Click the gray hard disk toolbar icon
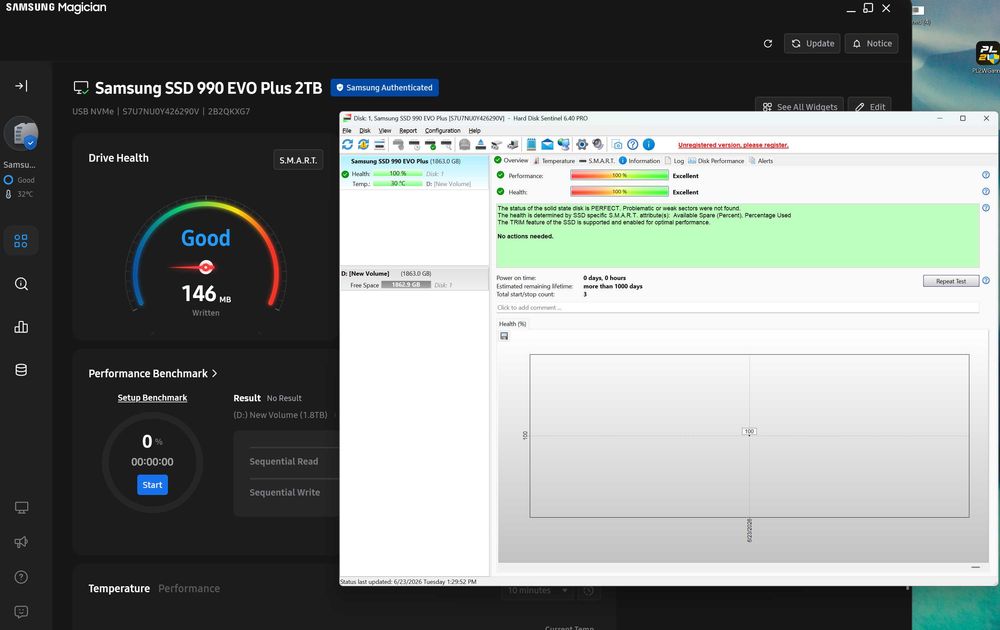Image resolution: width=1000 pixels, height=630 pixels. pyautogui.click(x=464, y=145)
